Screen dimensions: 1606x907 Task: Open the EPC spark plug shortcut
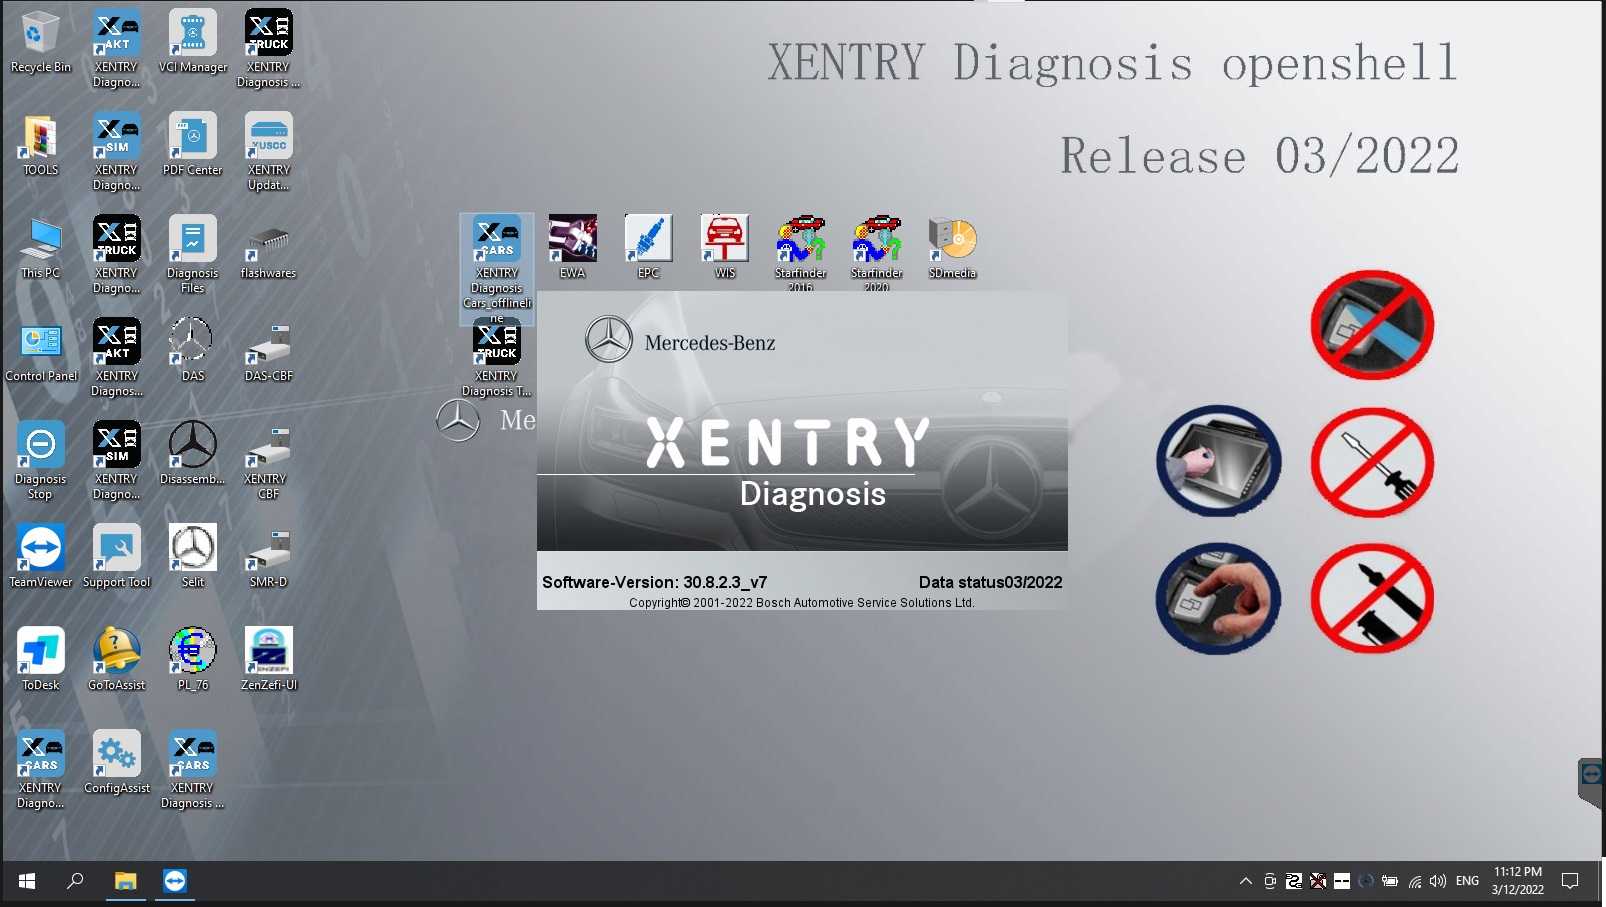[x=648, y=247]
